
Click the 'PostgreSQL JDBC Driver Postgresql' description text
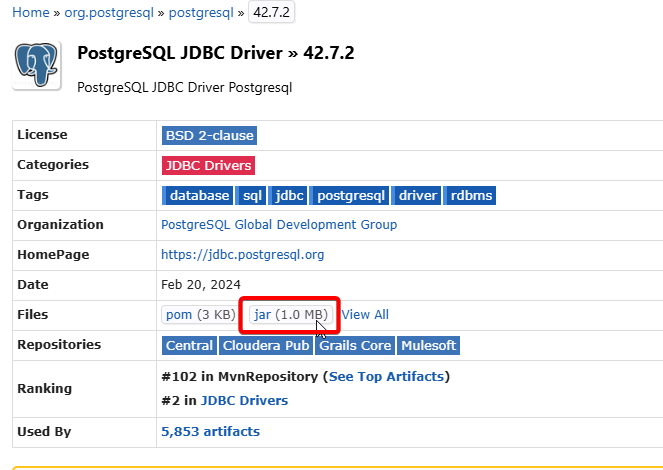184,87
